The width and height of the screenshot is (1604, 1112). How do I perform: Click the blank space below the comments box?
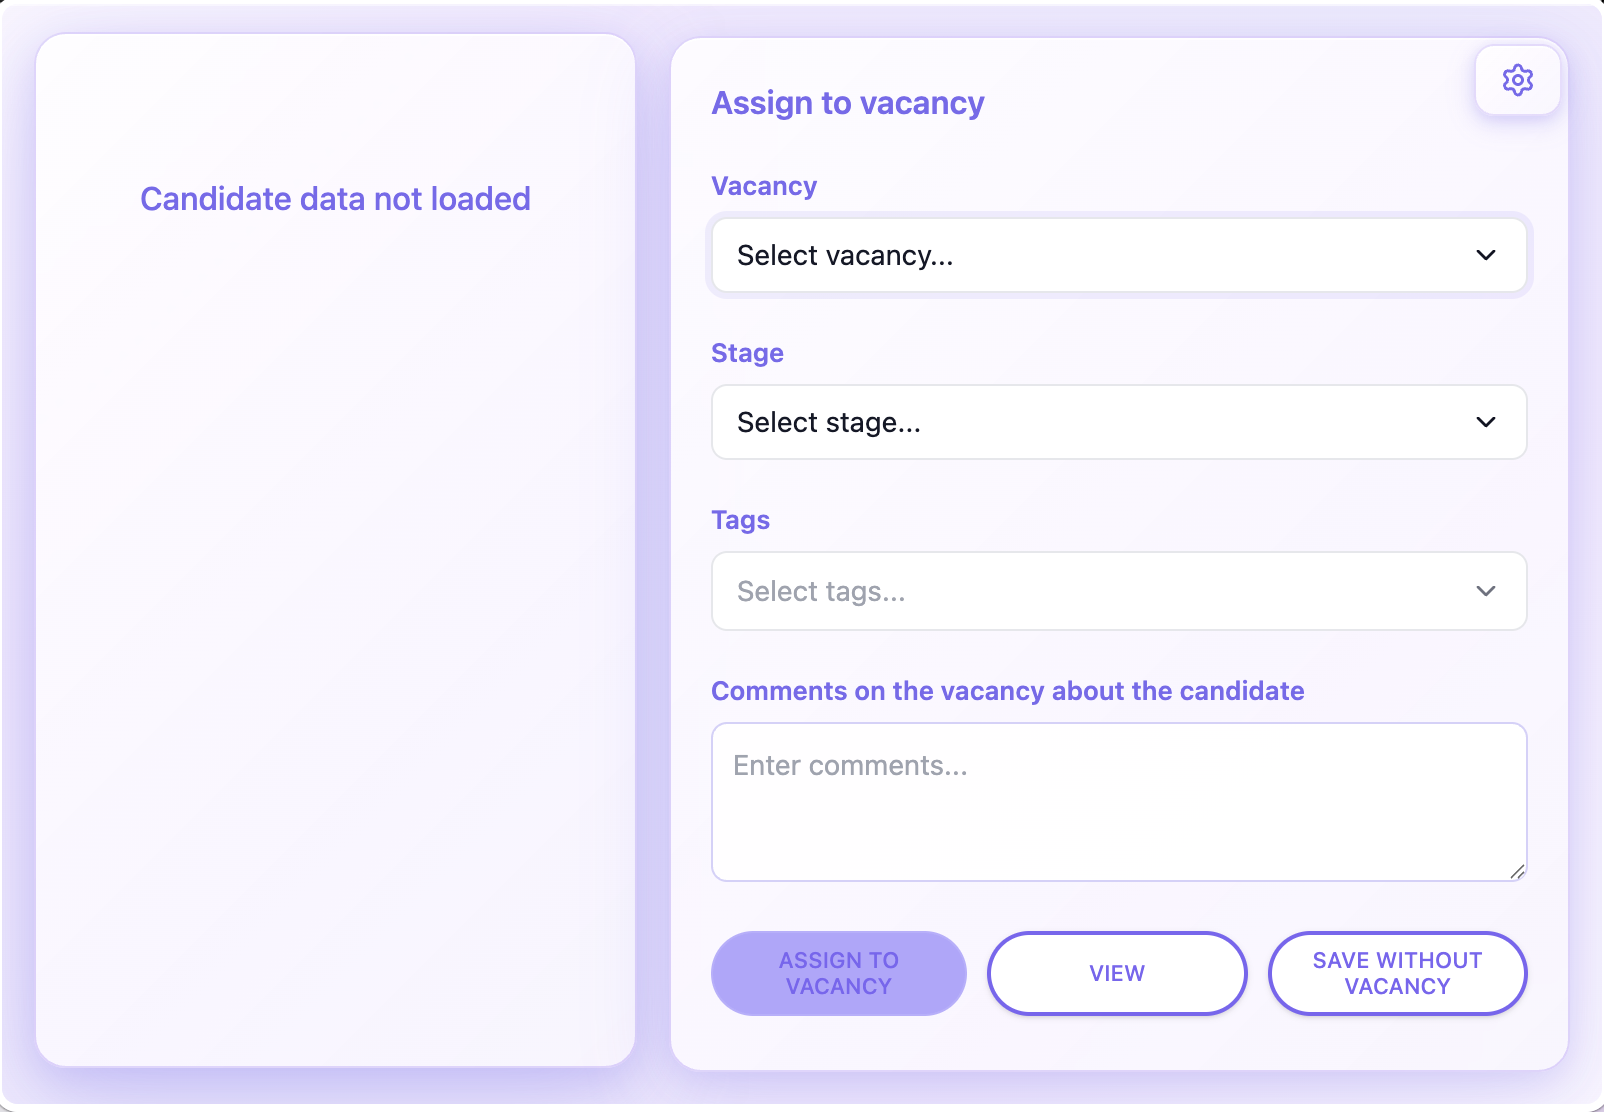1118,906
